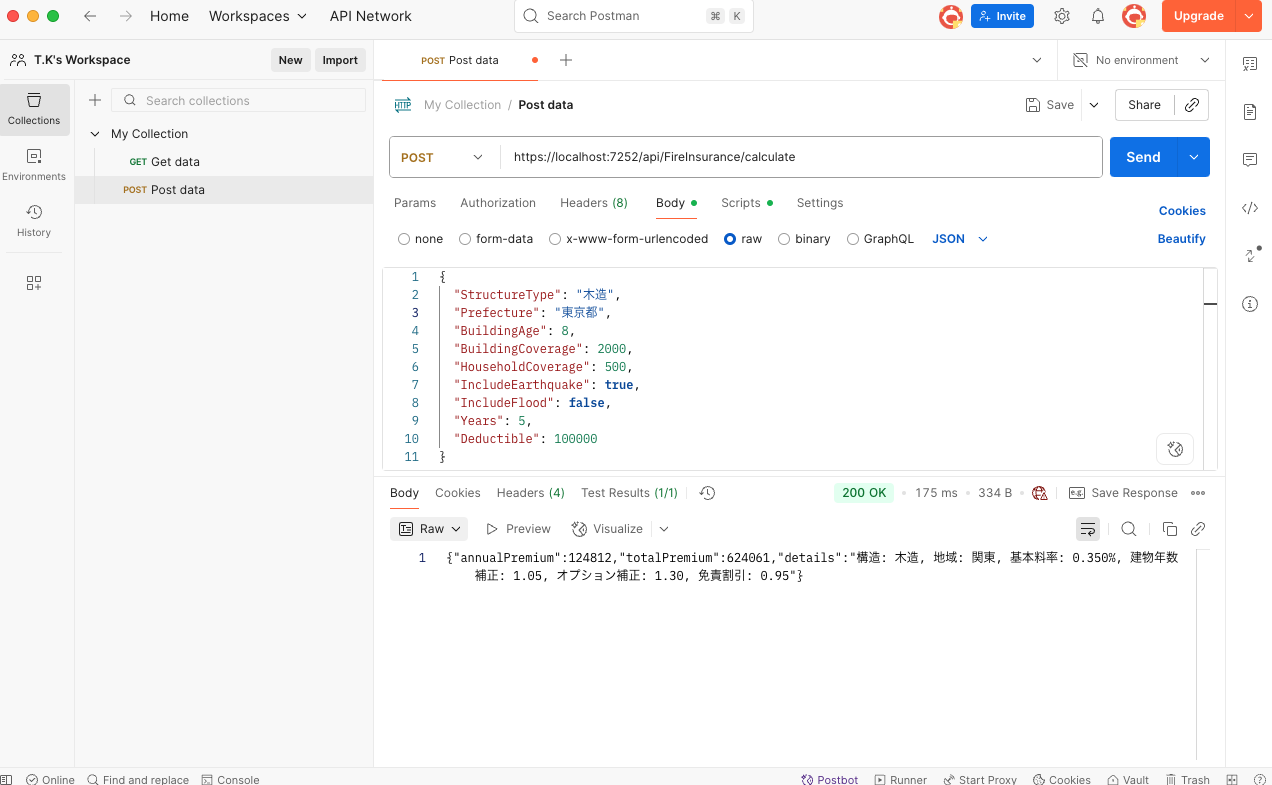
Task: Switch to the Headers (8) request tab
Action: pyautogui.click(x=594, y=203)
